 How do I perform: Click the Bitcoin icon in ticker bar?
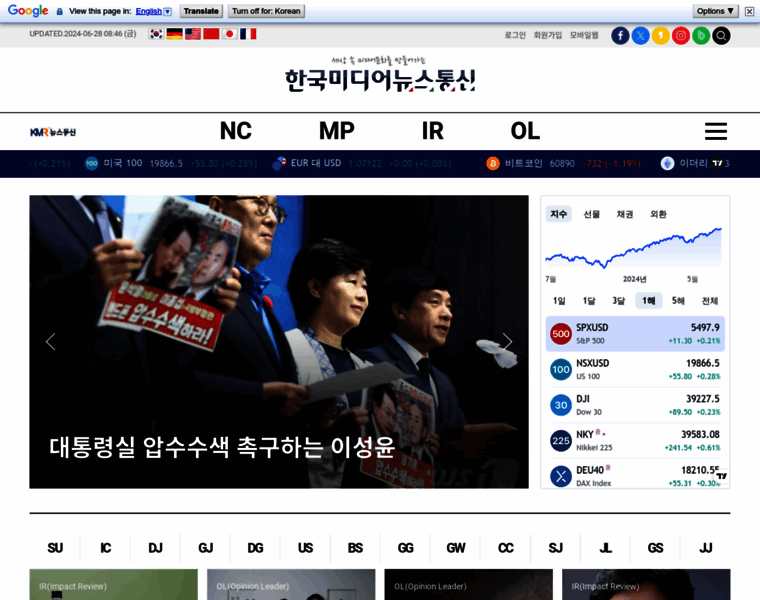coord(493,163)
